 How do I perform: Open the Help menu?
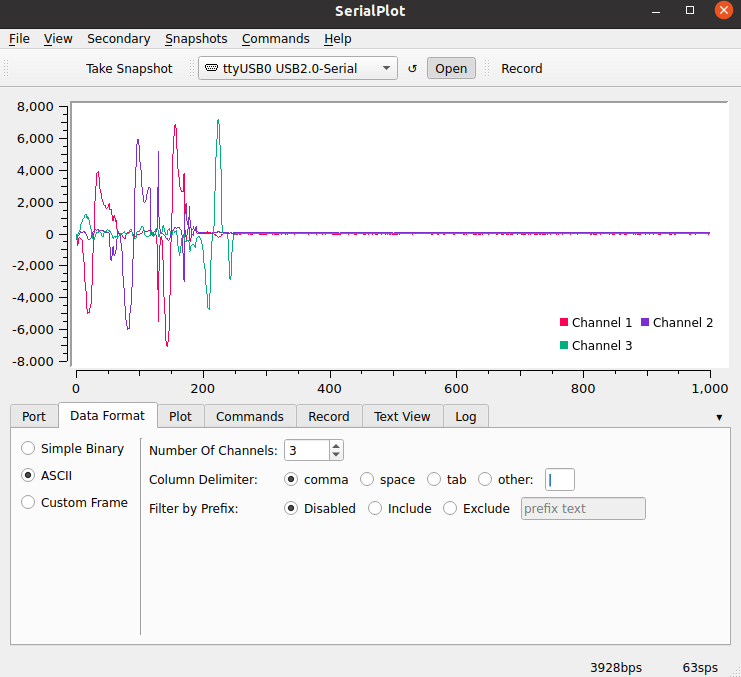(x=337, y=39)
